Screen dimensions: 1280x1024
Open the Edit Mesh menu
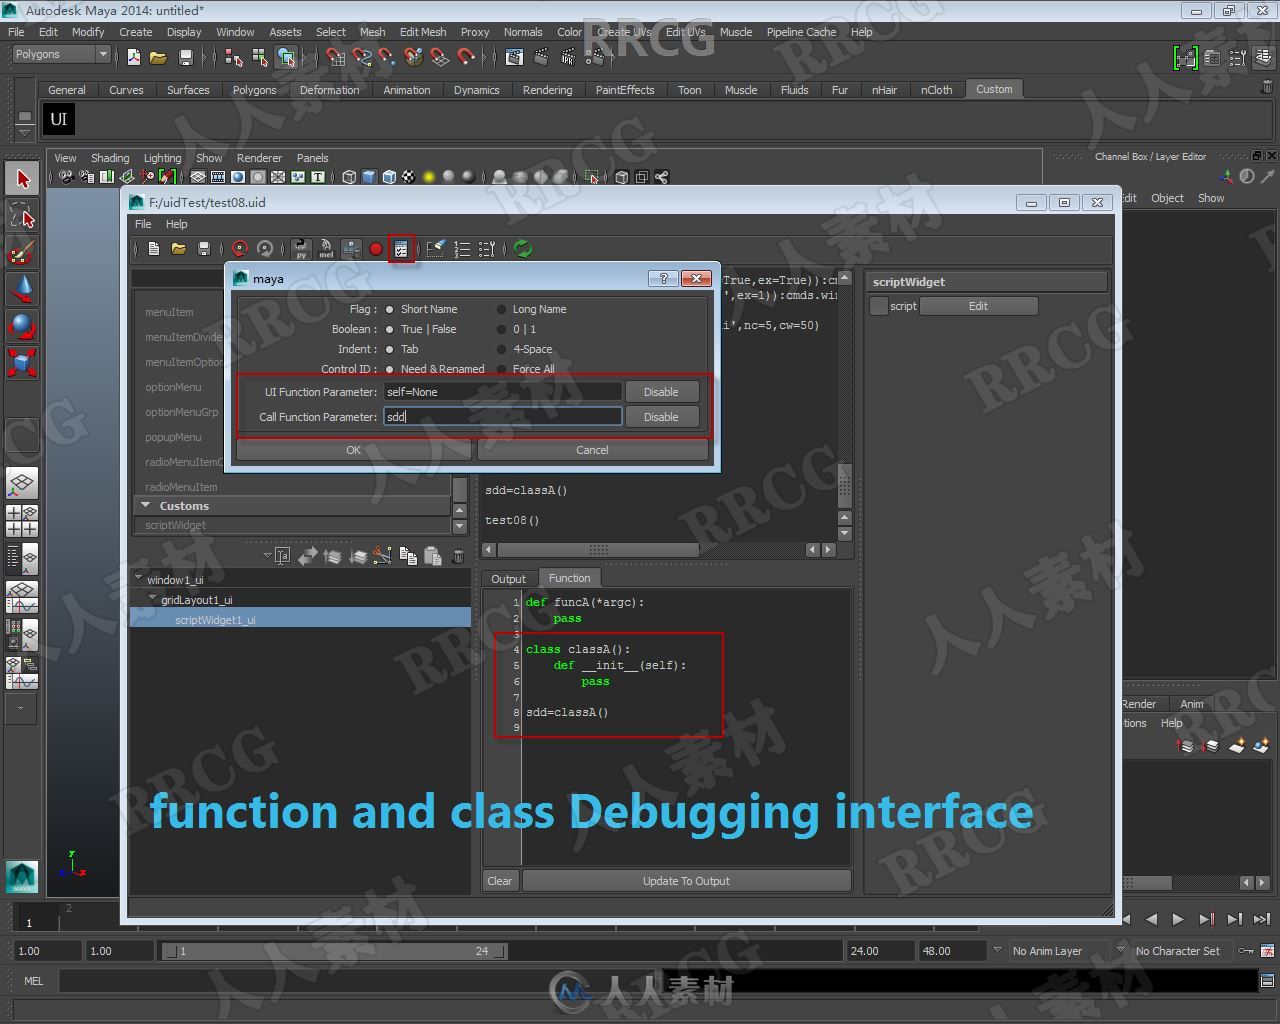pyautogui.click(x=423, y=32)
